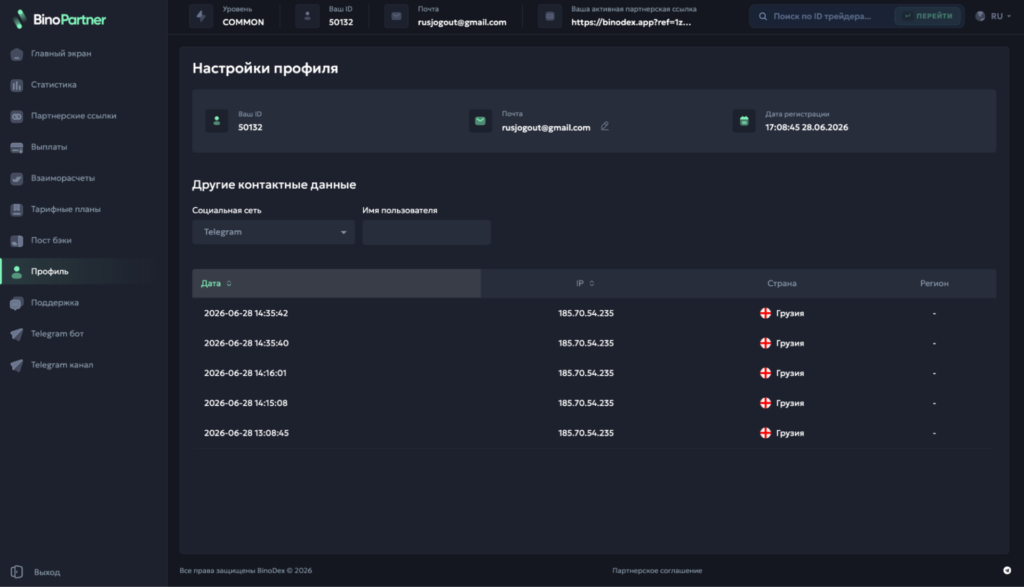This screenshot has height=587, width=1024.
Task: Click the BinoPartner logo
Action: pos(59,20)
